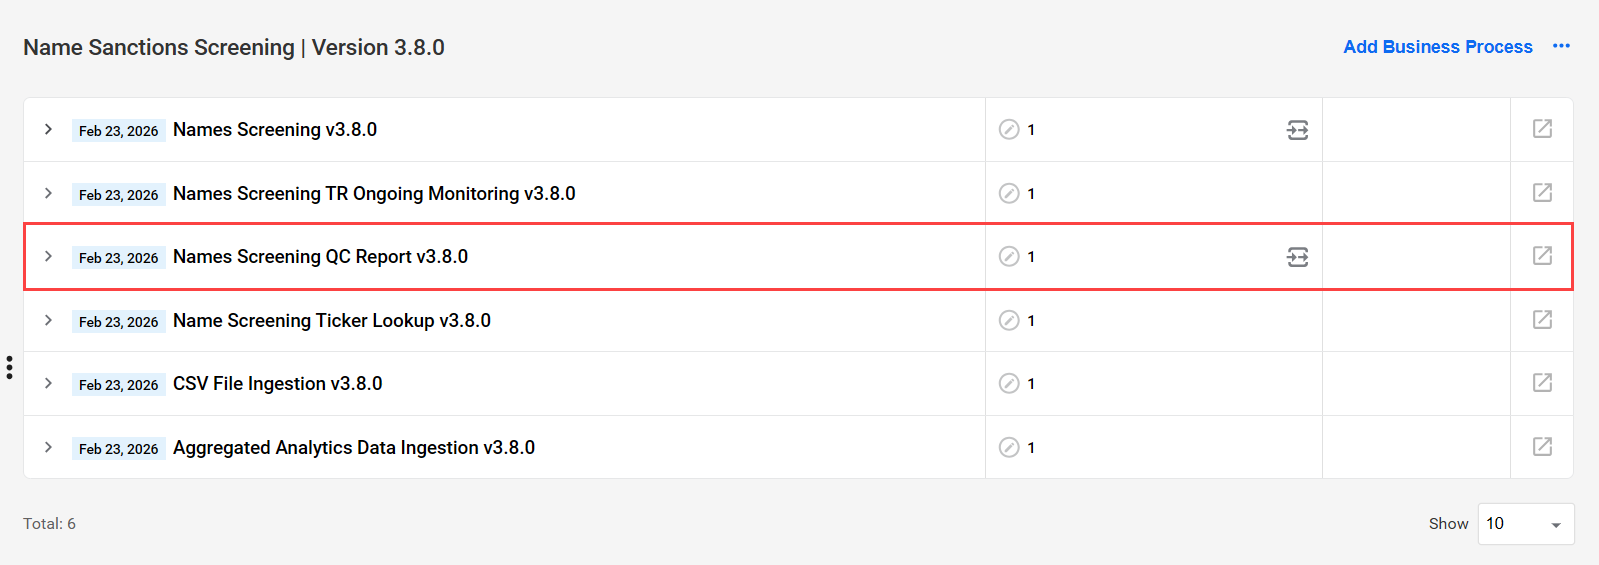The height and width of the screenshot is (565, 1599).
Task: Open Name Screening Ticker Lookup external link icon
Action: click(1542, 319)
